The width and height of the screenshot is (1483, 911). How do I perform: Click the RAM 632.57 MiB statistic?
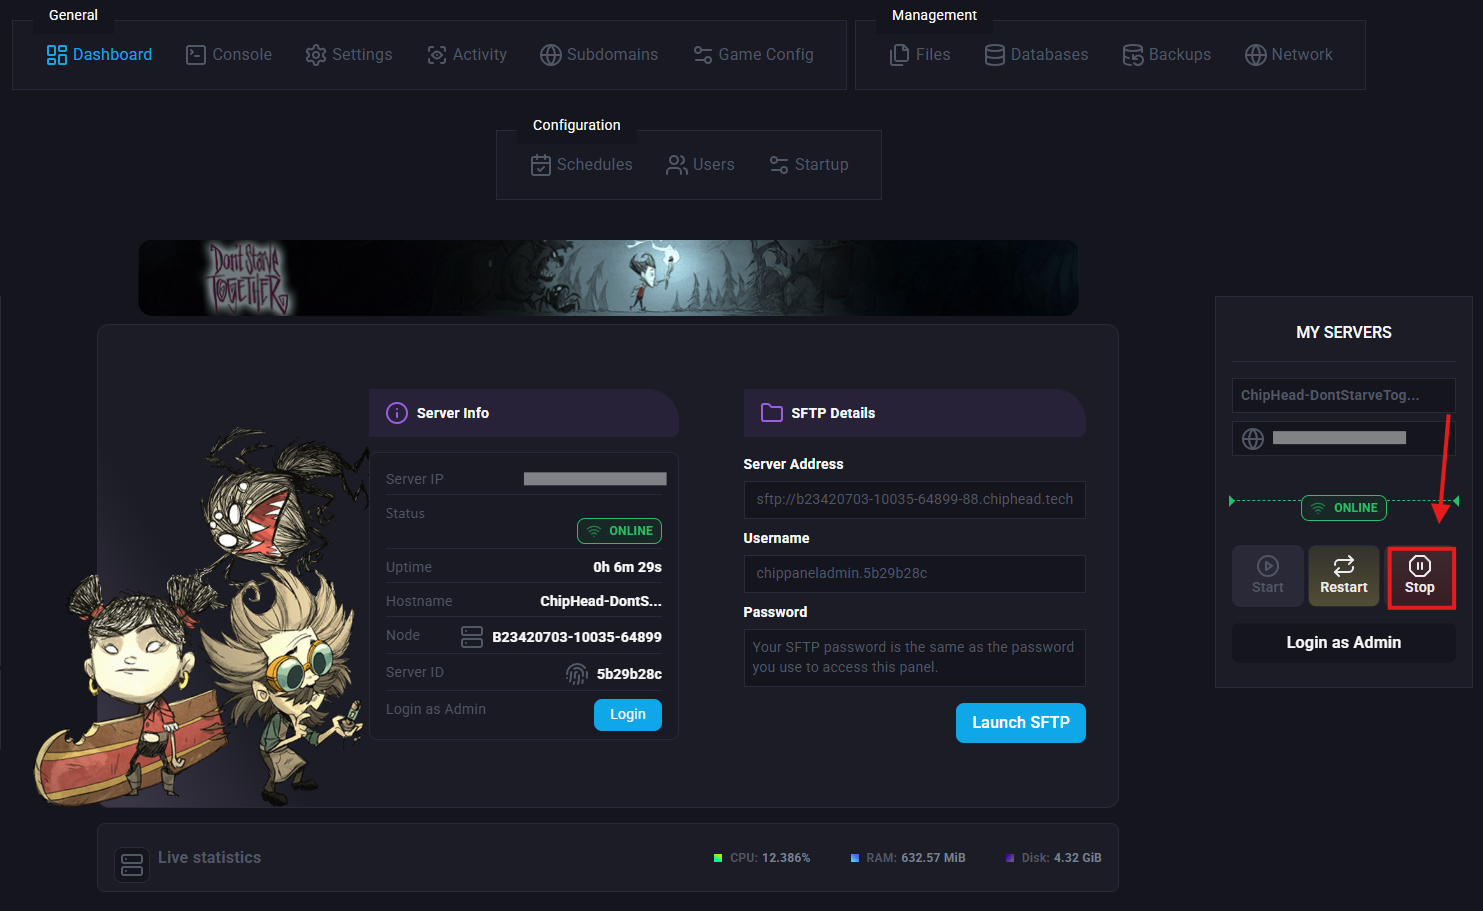click(916, 858)
